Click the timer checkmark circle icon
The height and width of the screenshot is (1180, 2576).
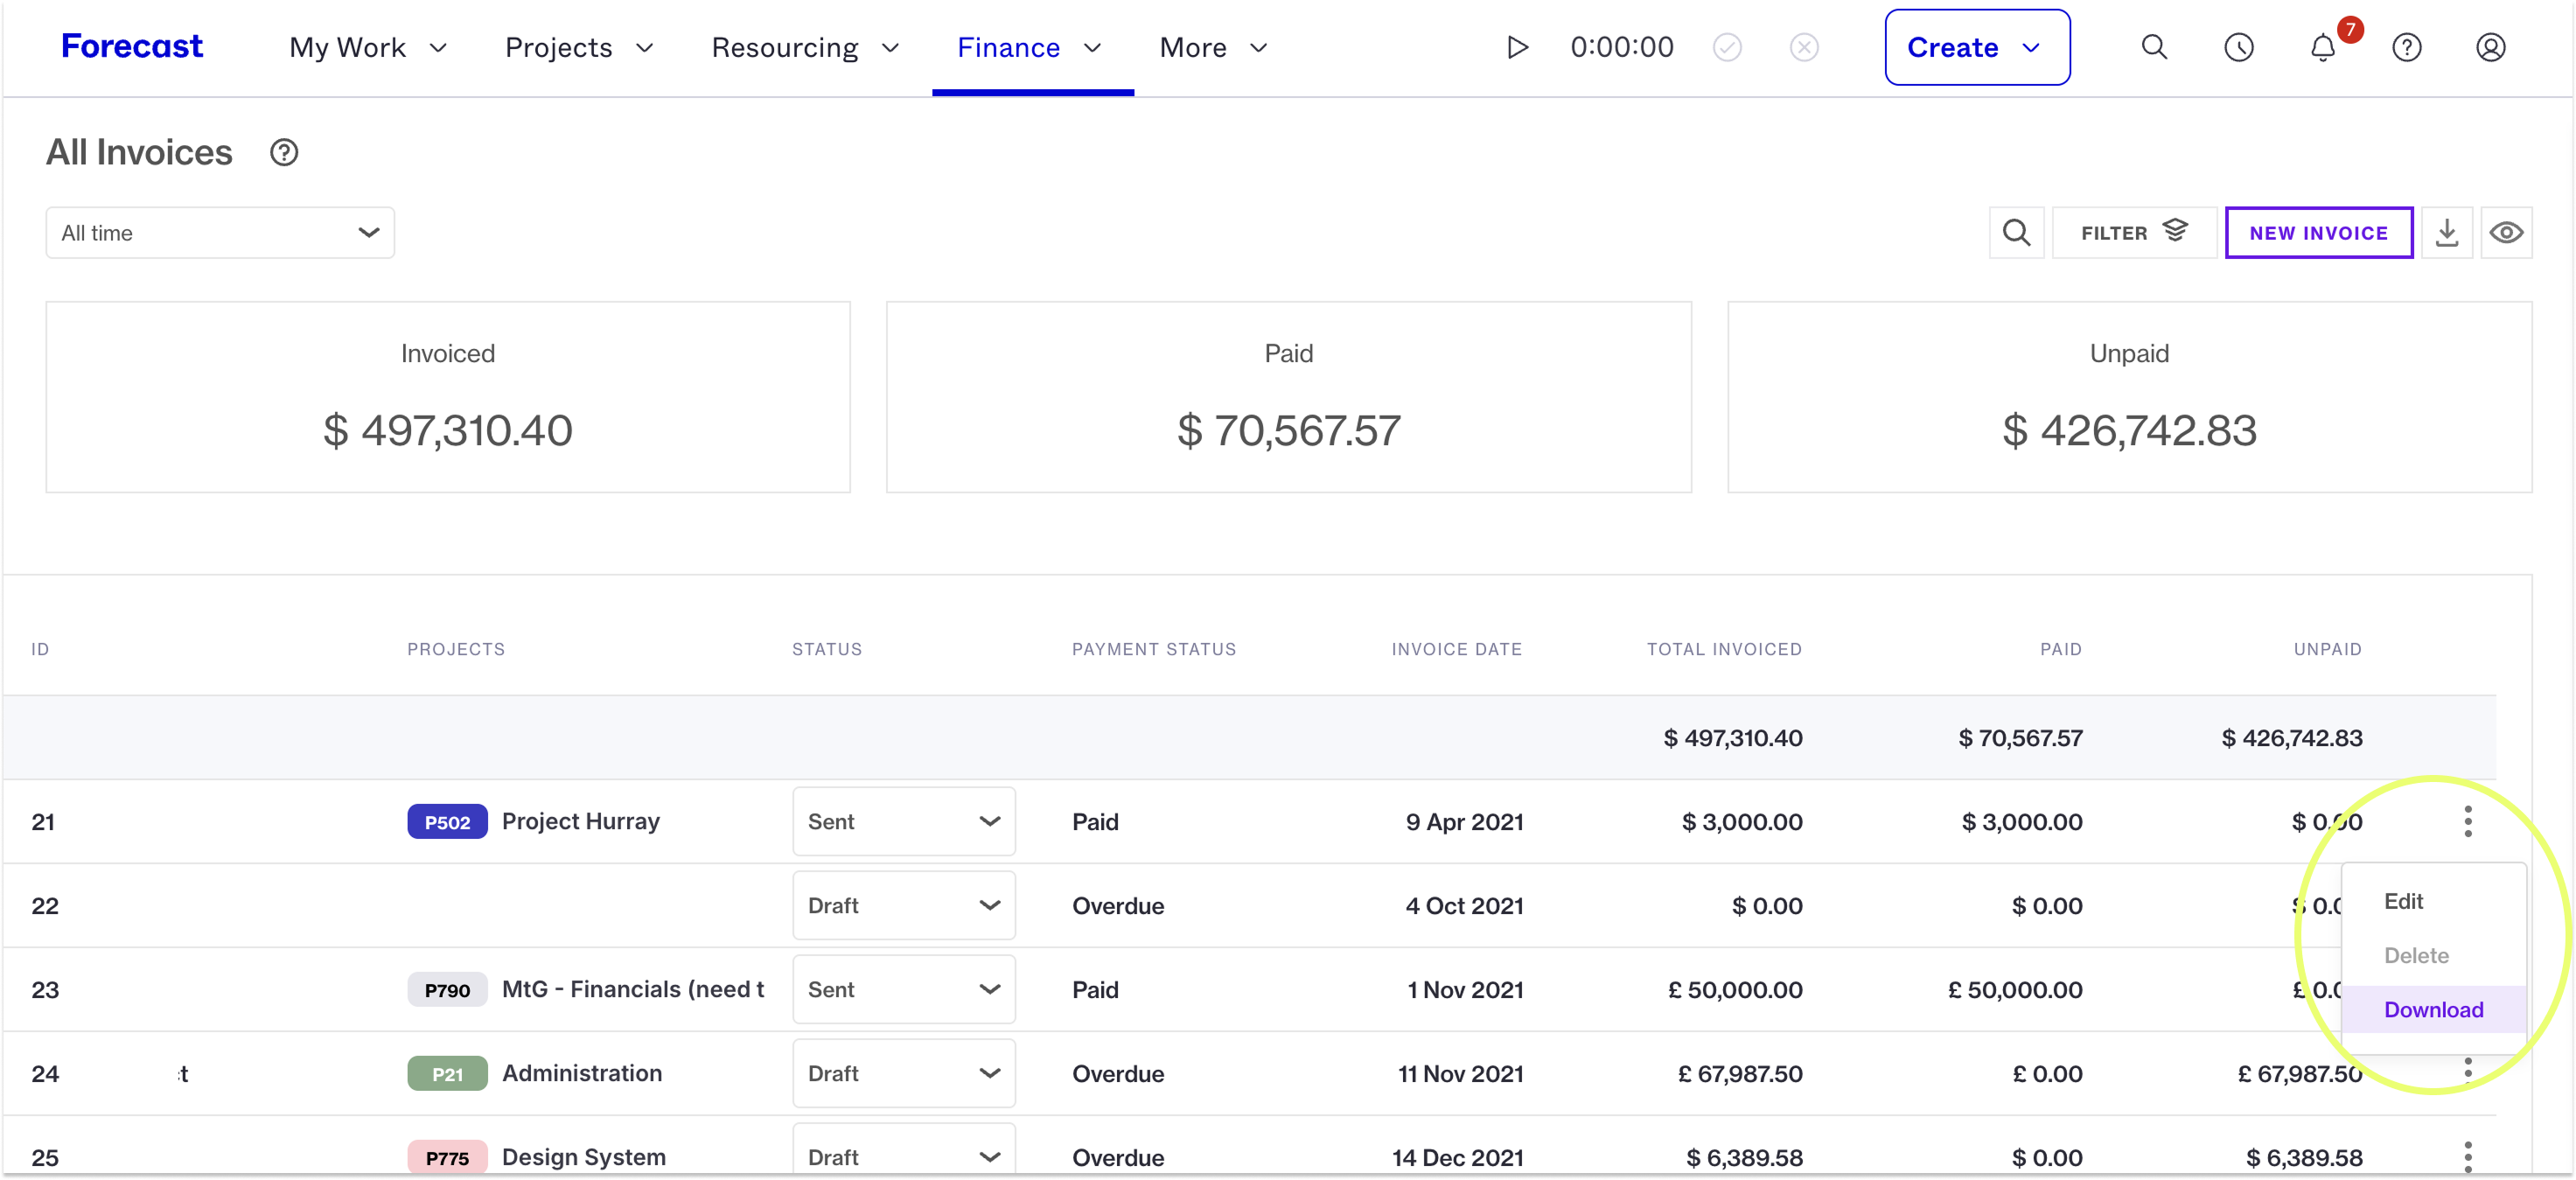tap(1727, 47)
